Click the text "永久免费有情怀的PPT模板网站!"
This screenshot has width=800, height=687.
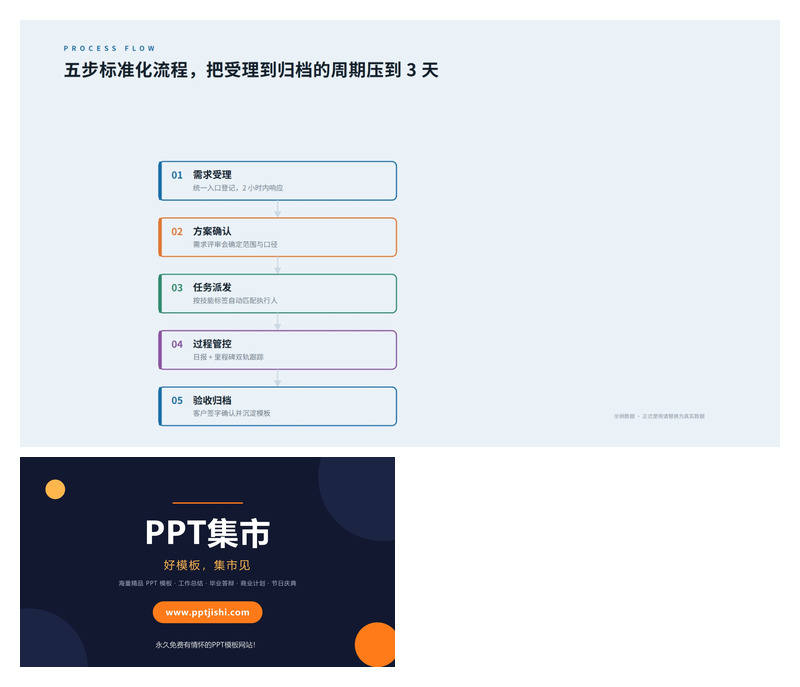(x=206, y=645)
